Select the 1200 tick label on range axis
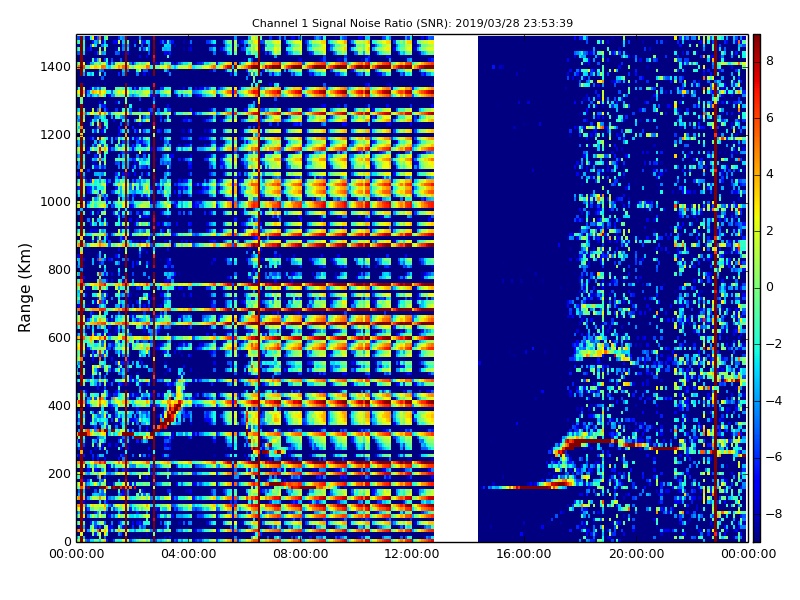This screenshot has height=600, width=800. 56,135
